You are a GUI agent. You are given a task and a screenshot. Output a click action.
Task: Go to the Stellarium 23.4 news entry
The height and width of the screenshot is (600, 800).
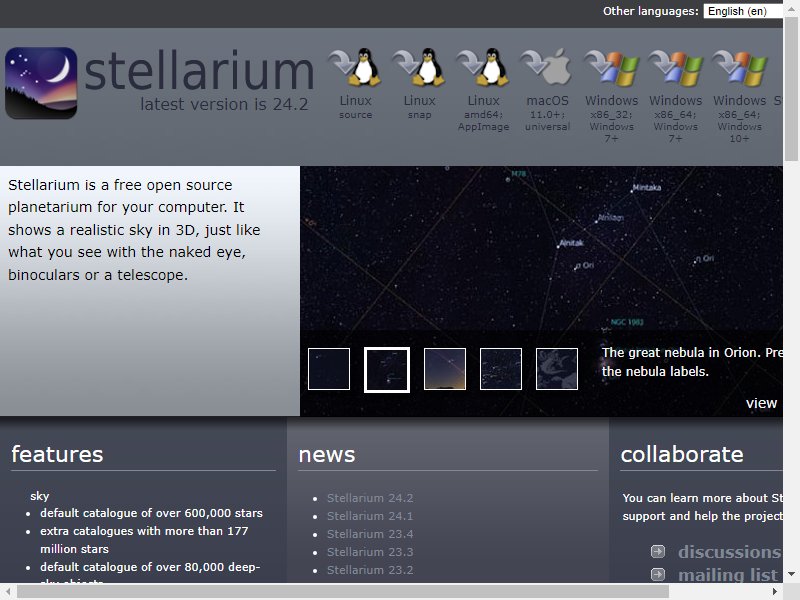click(370, 534)
